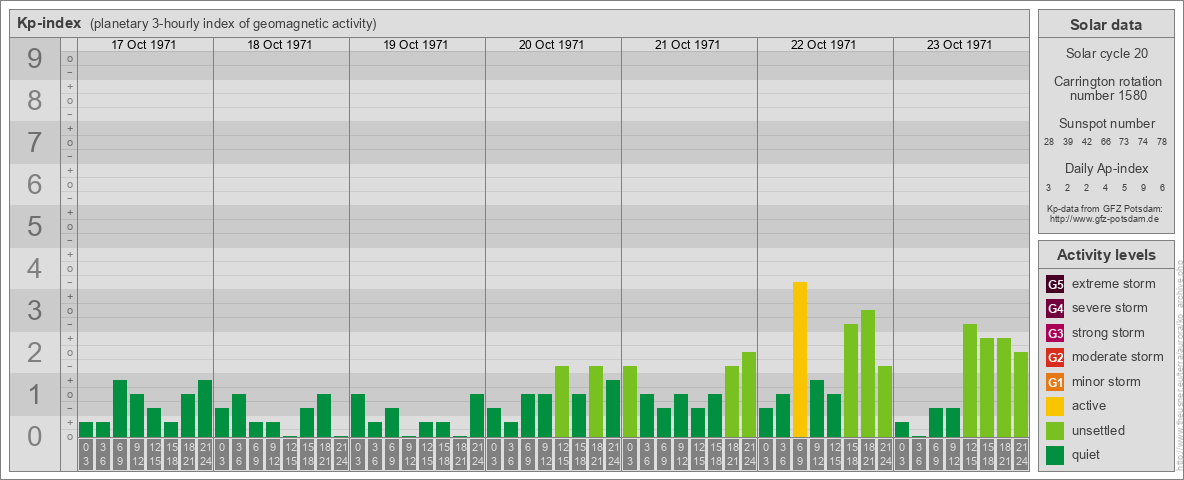Image resolution: width=1184 pixels, height=480 pixels.
Task: Click the 18 Oct 18-21 hour bar
Action: click(x=324, y=415)
